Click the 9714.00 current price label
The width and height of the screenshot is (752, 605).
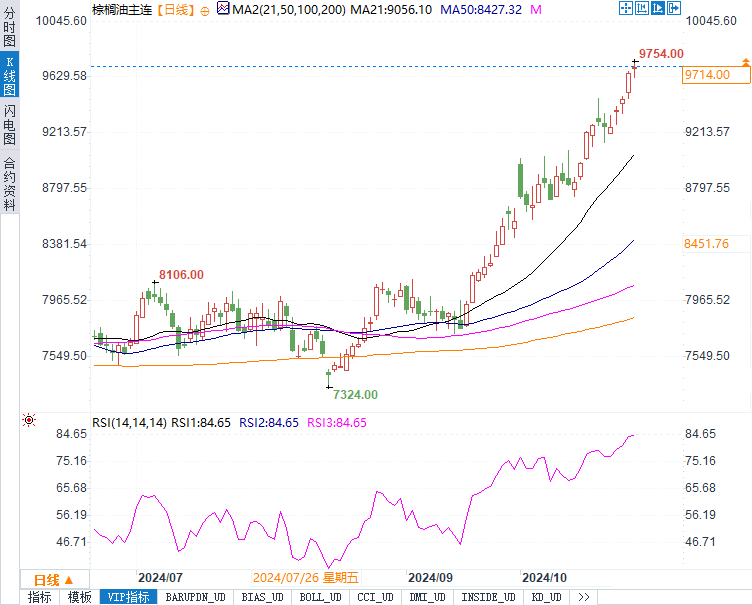[706, 75]
